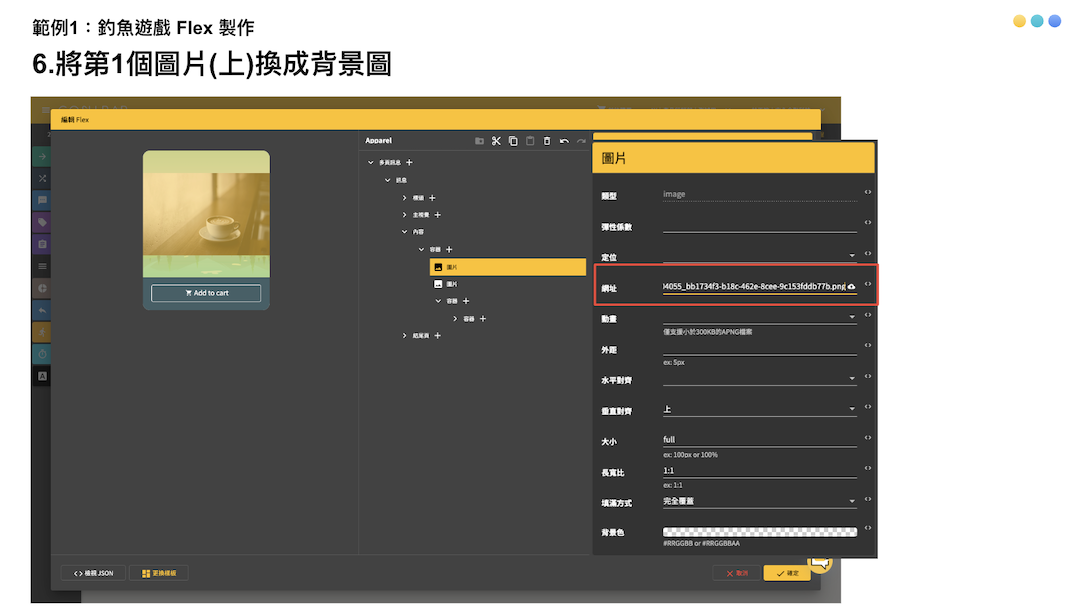Click the cloud upload icon in 網址 field
The height and width of the screenshot is (614, 1080).
(851, 287)
